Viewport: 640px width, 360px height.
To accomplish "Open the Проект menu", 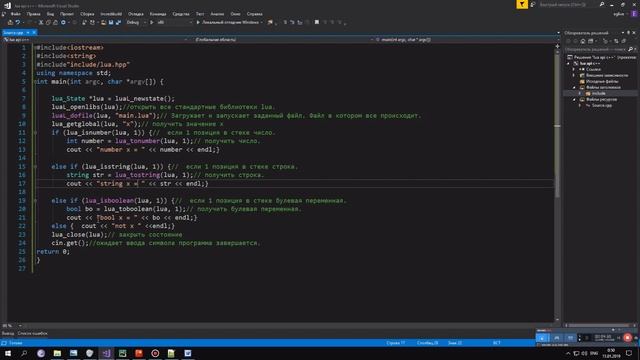I will coord(67,14).
